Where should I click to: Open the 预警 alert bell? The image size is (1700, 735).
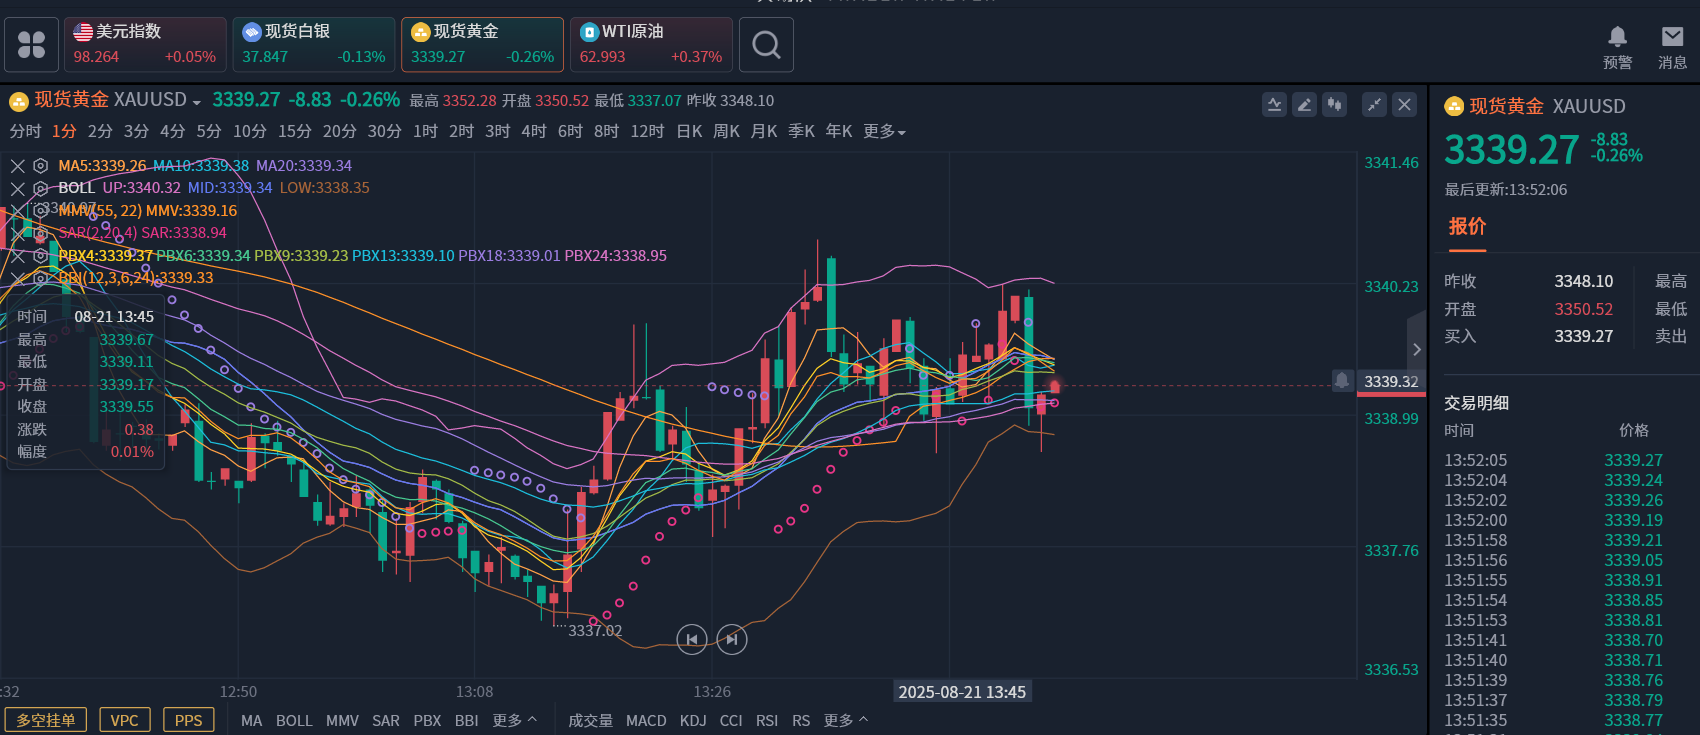pos(1617,47)
